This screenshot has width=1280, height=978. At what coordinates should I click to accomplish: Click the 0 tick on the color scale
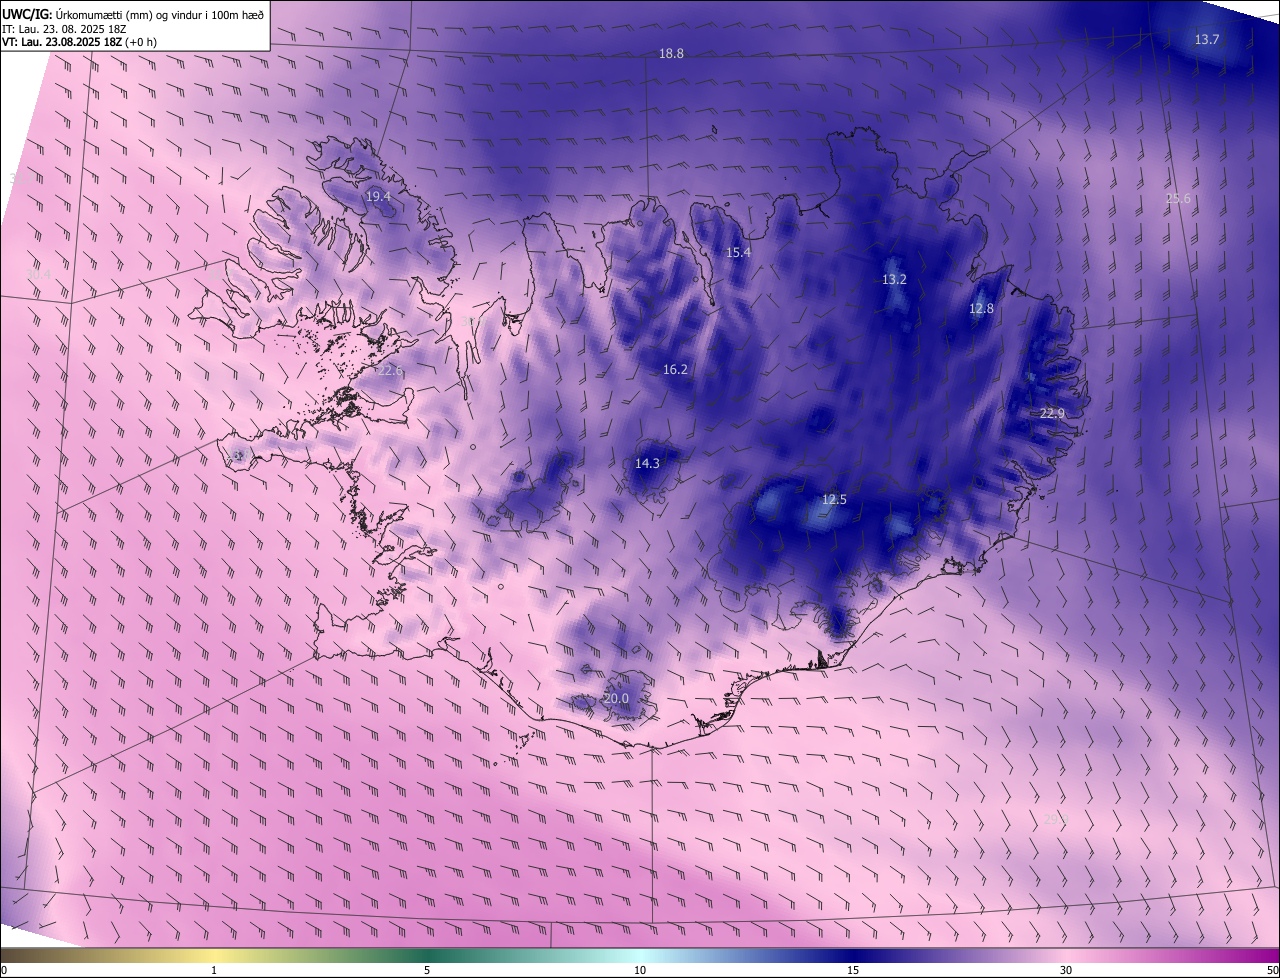pyautogui.click(x=4, y=970)
